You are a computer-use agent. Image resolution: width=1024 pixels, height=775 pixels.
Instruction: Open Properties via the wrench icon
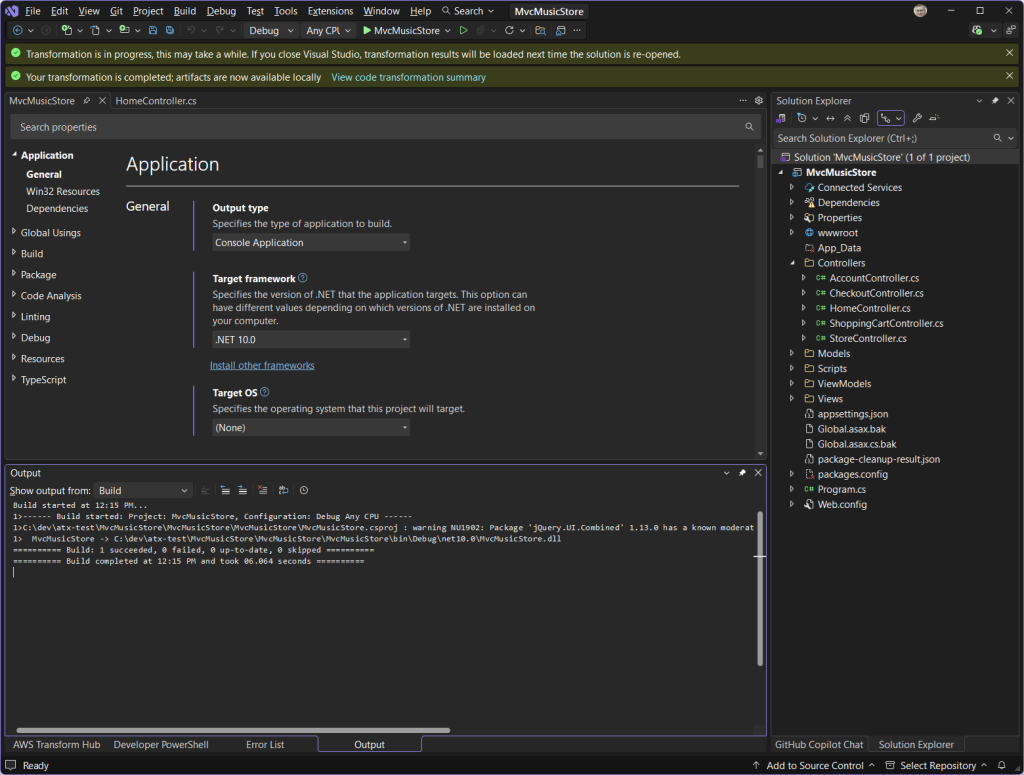coord(919,119)
